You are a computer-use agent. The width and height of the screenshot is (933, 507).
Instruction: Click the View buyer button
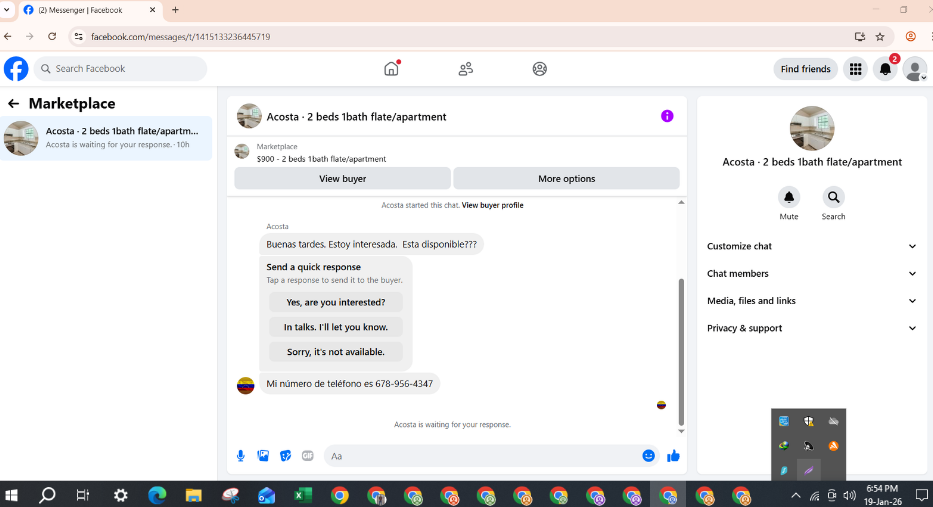(343, 179)
